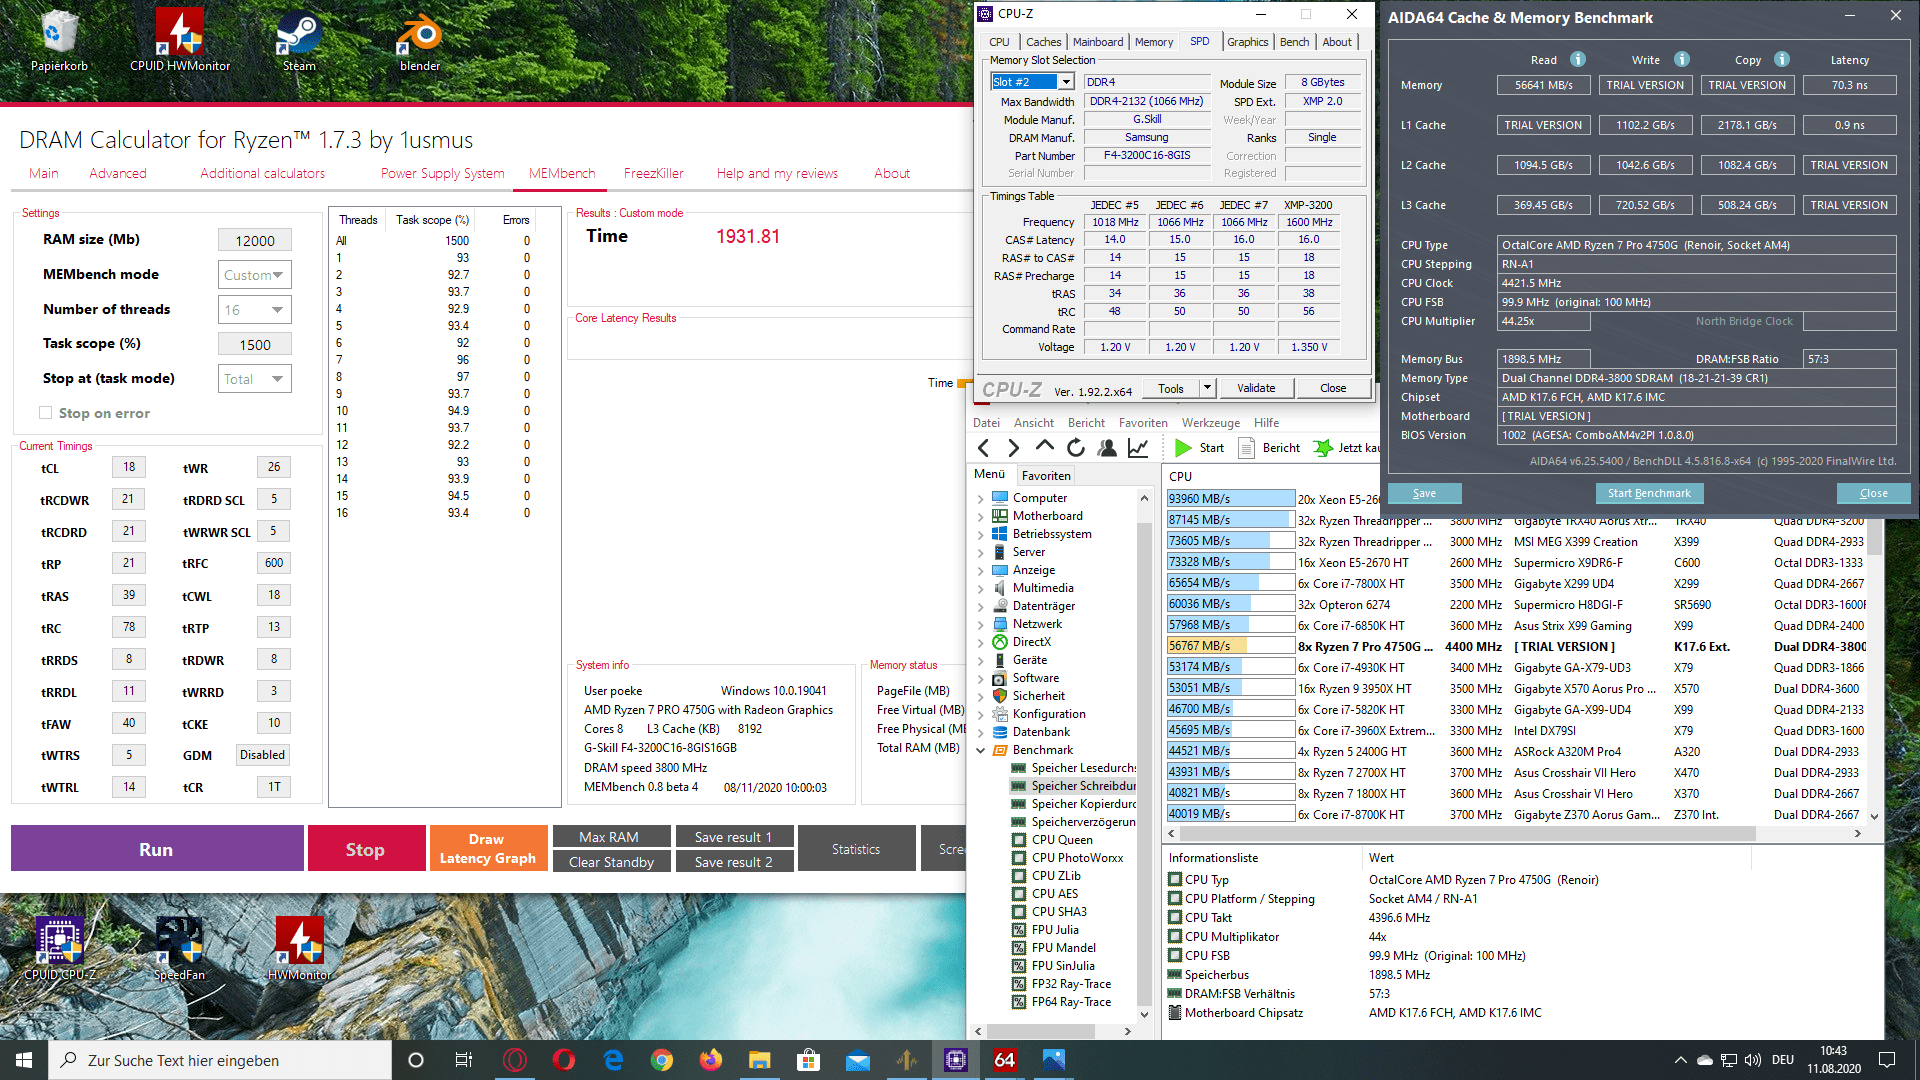Viewport: 1920px width, 1080px height.
Task: Open Chrome from the taskbar
Action: [662, 1060]
